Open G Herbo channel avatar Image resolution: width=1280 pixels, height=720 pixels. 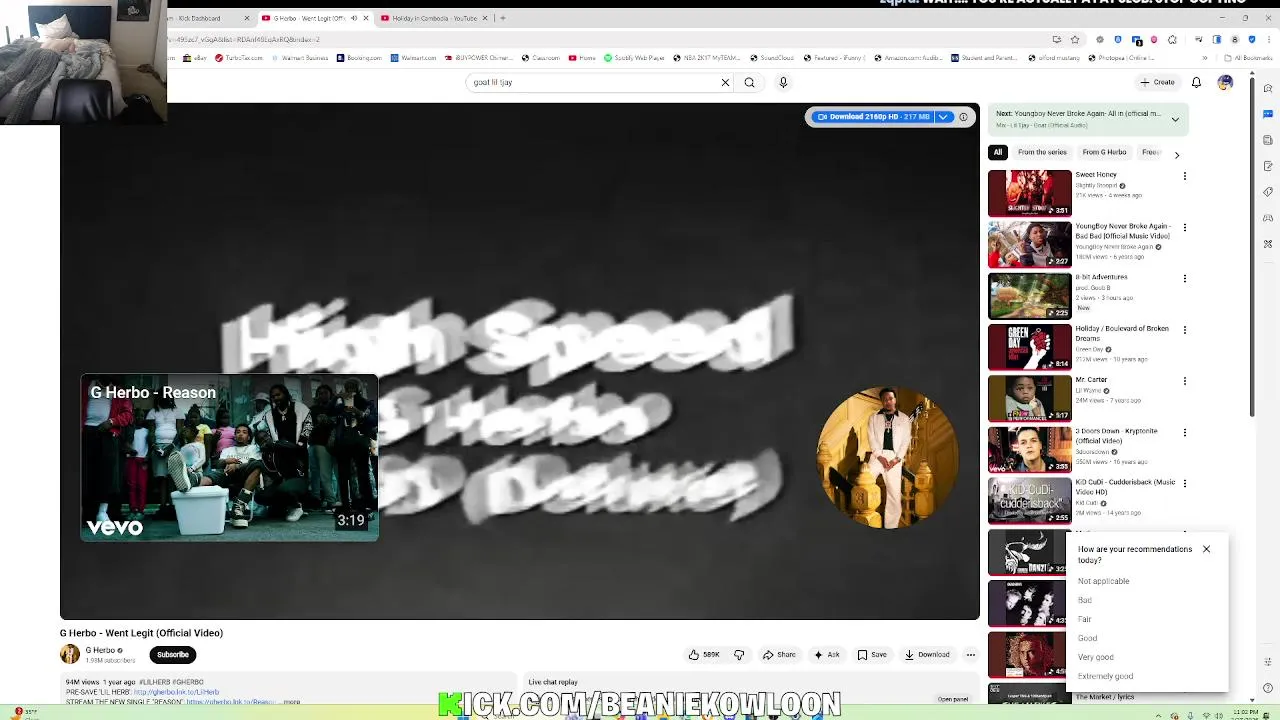[69, 654]
